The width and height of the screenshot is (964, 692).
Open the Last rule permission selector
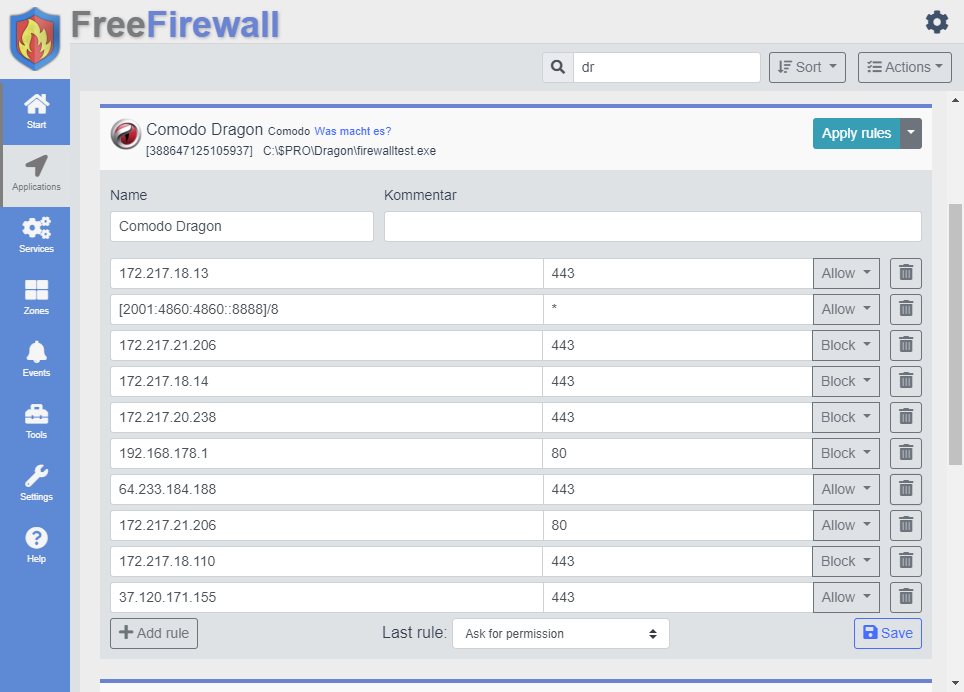560,633
